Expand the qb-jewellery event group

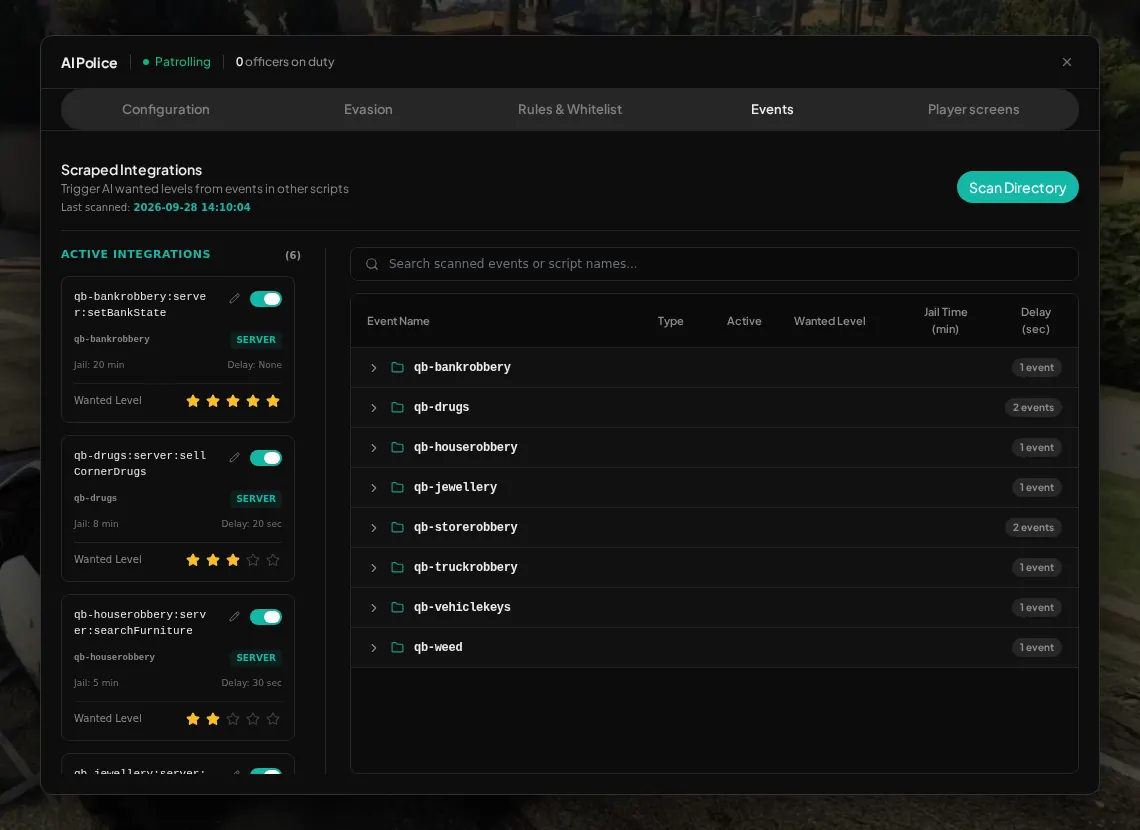click(374, 488)
